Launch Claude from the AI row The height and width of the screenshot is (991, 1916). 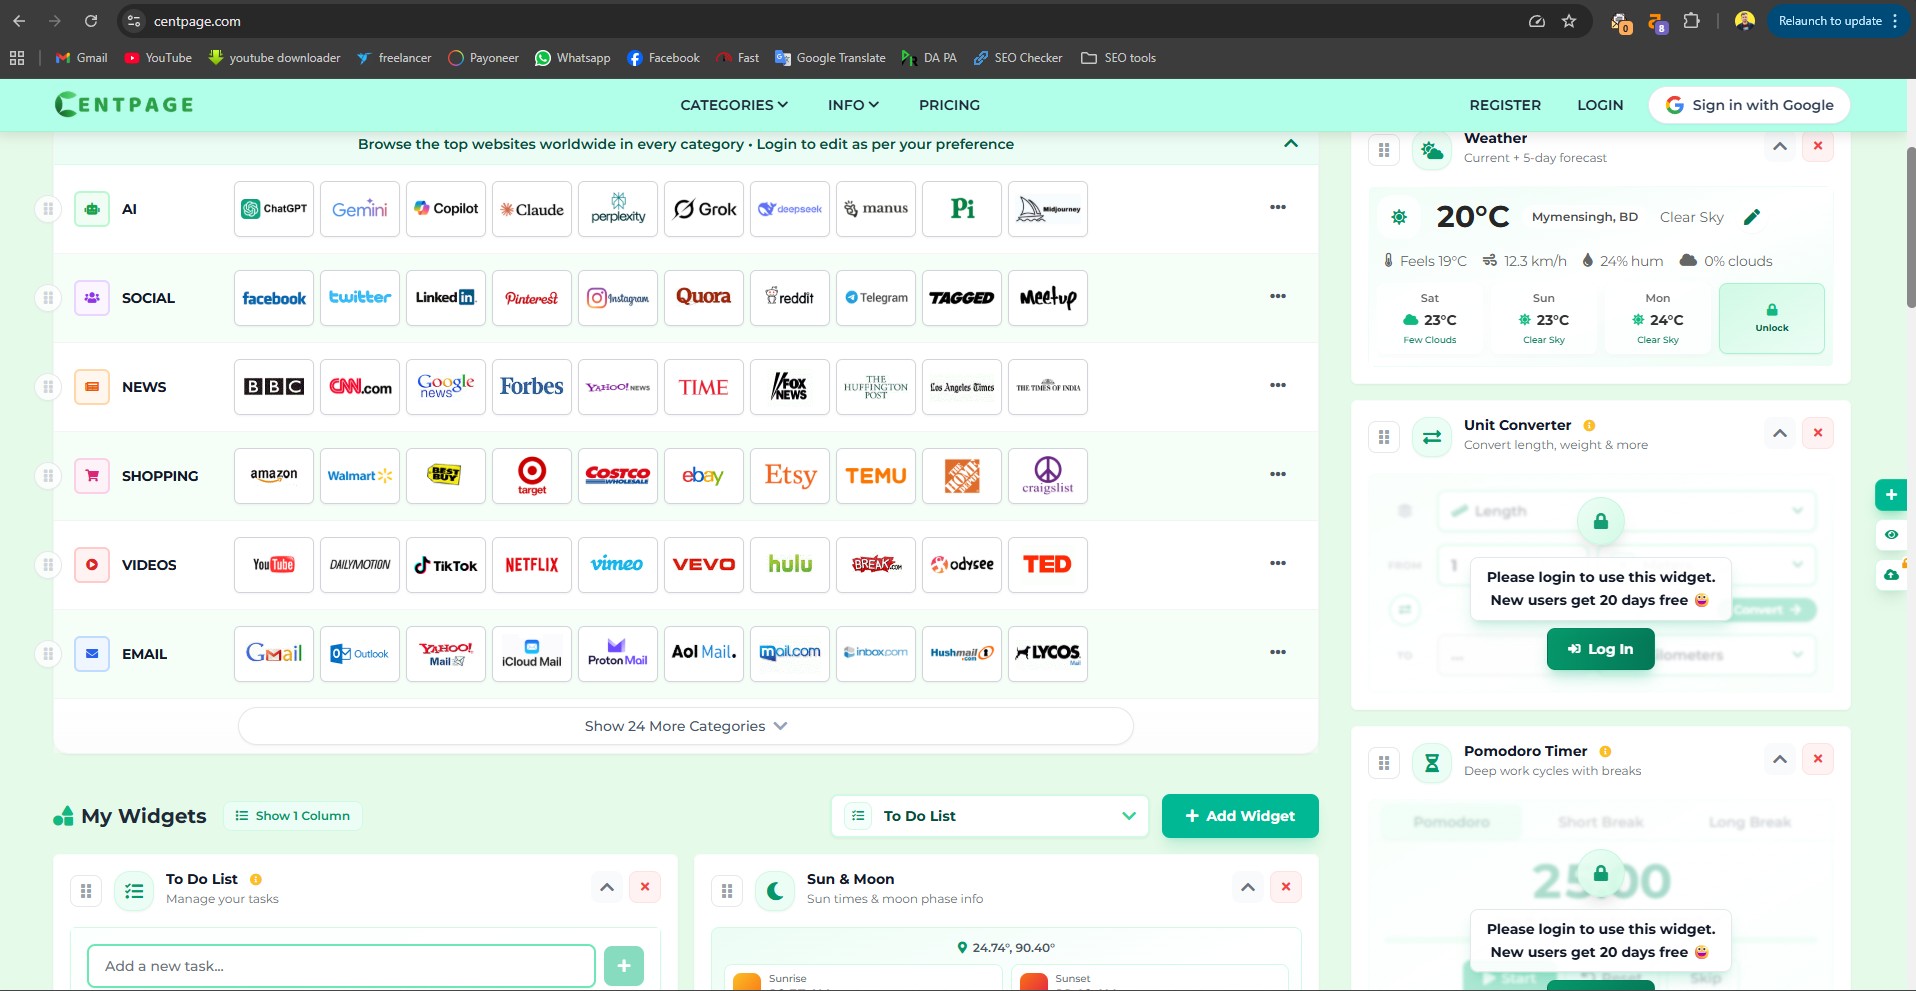(x=532, y=209)
